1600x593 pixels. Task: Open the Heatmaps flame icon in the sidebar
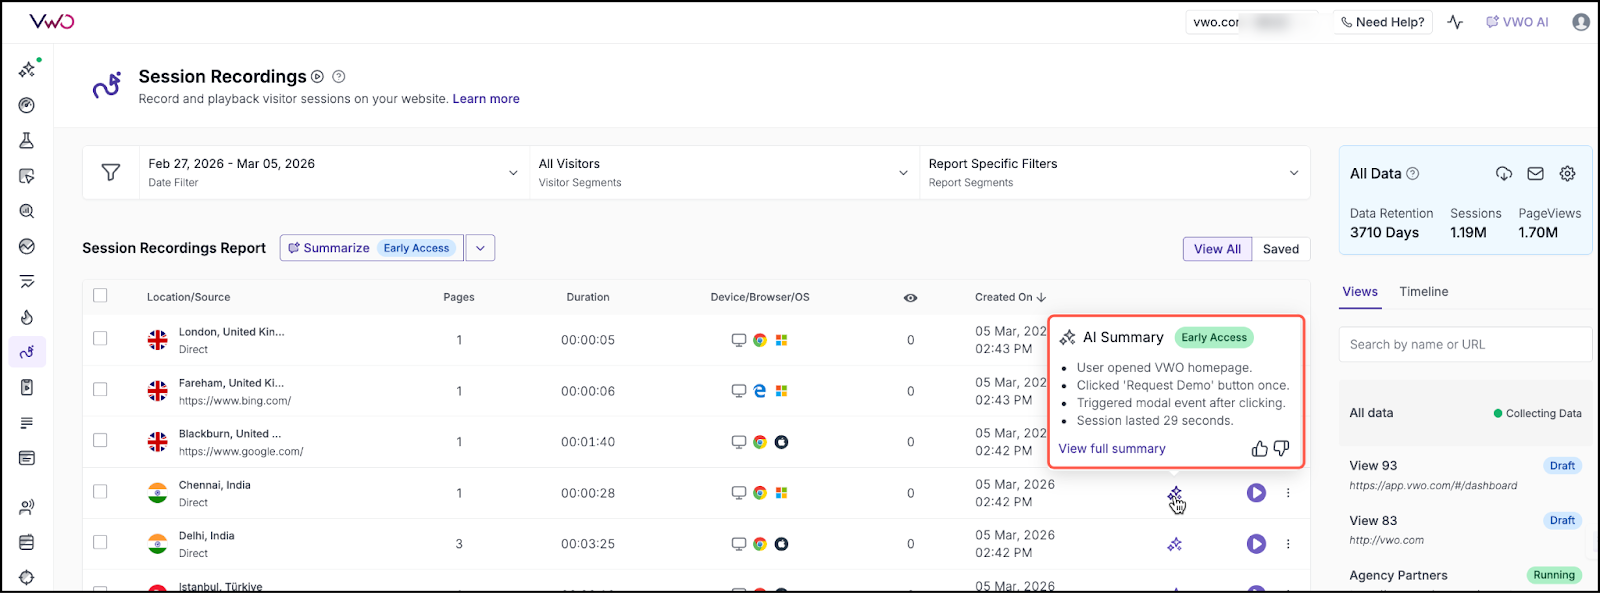[27, 317]
